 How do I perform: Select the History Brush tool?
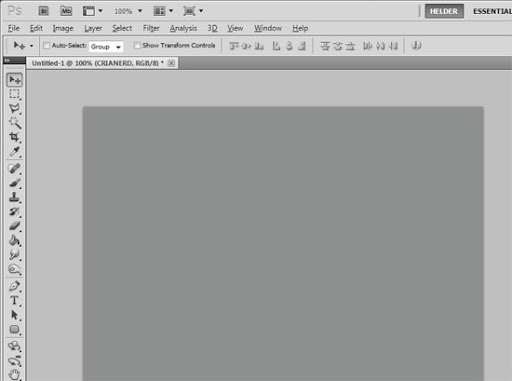(x=14, y=211)
